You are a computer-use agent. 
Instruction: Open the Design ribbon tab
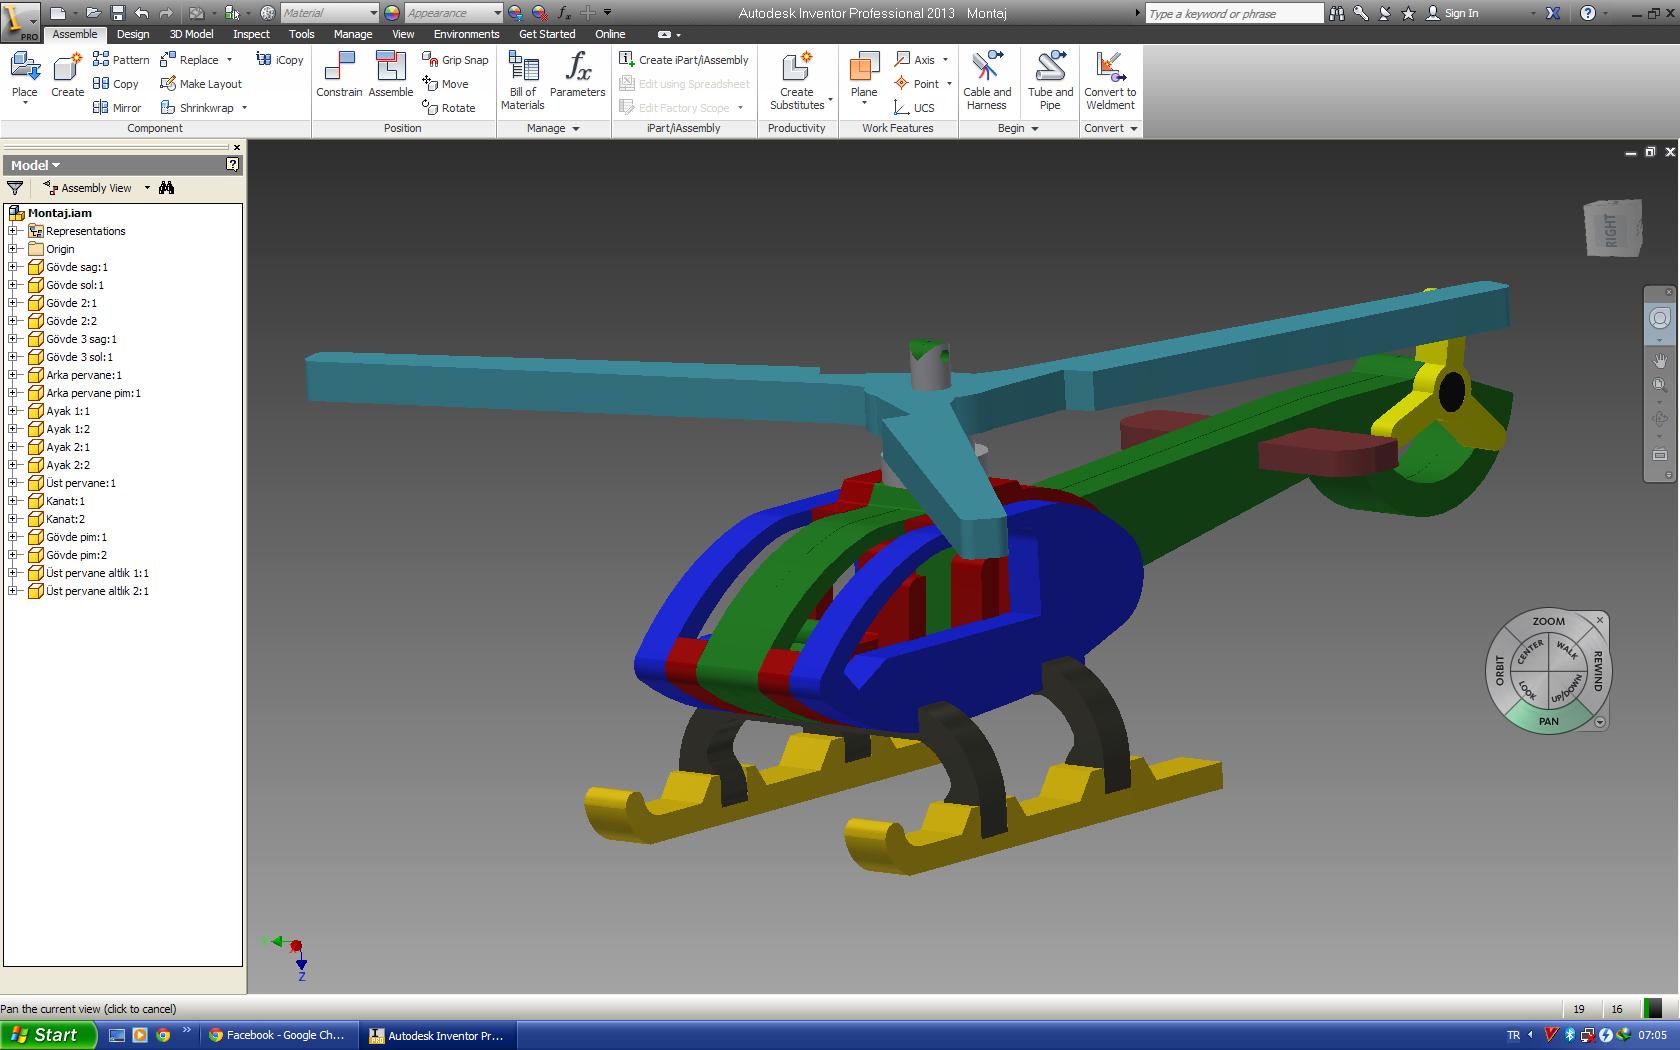(x=132, y=34)
